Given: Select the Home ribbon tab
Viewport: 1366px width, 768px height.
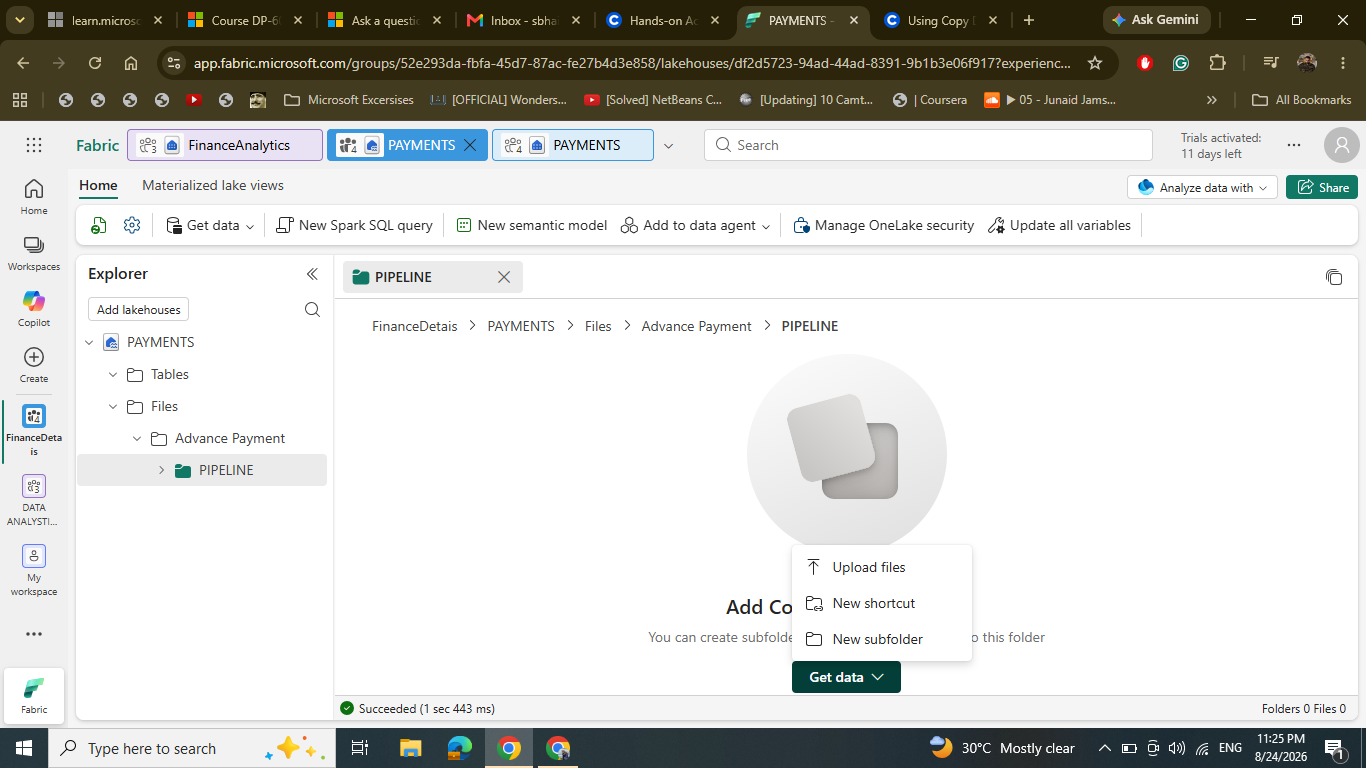Looking at the screenshot, I should click(98, 185).
